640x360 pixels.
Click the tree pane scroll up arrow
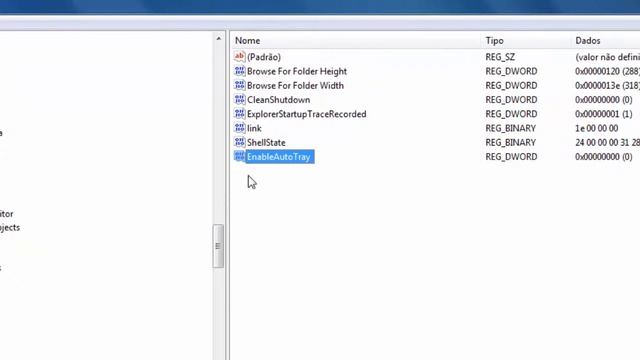(218, 39)
